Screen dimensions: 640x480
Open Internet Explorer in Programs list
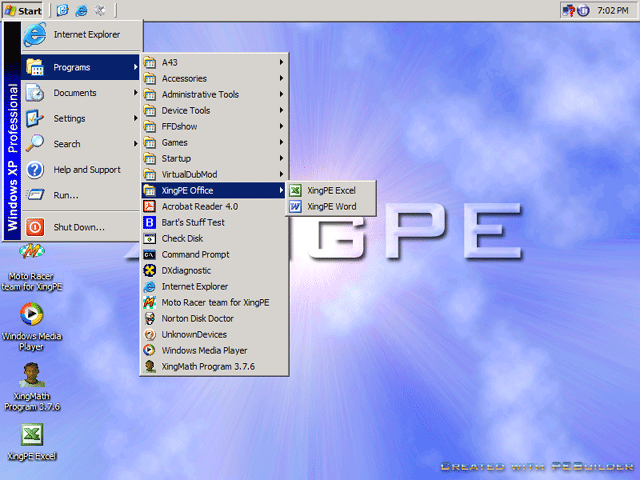tap(213, 287)
